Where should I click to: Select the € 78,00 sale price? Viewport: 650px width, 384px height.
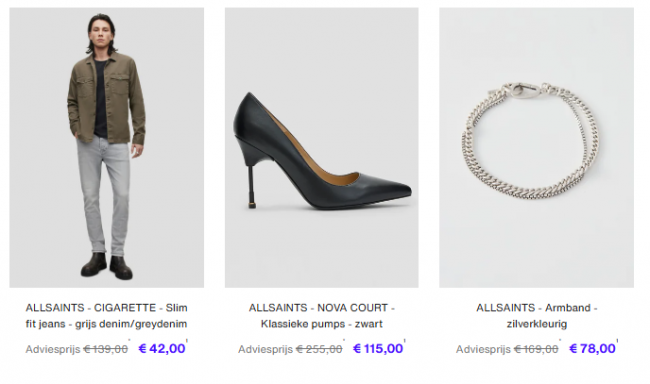pos(592,349)
